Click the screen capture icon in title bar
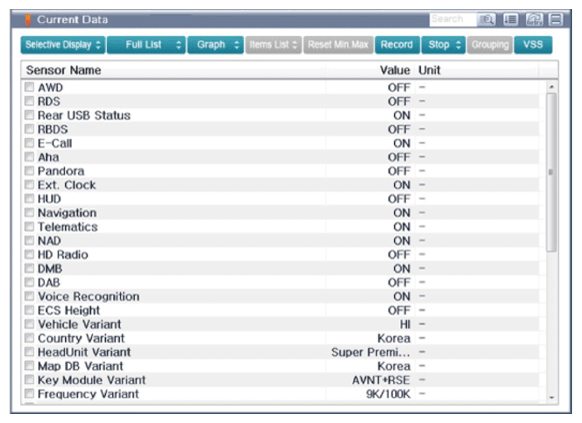Image resolution: width=582 pixels, height=423 pixels. [x=534, y=19]
